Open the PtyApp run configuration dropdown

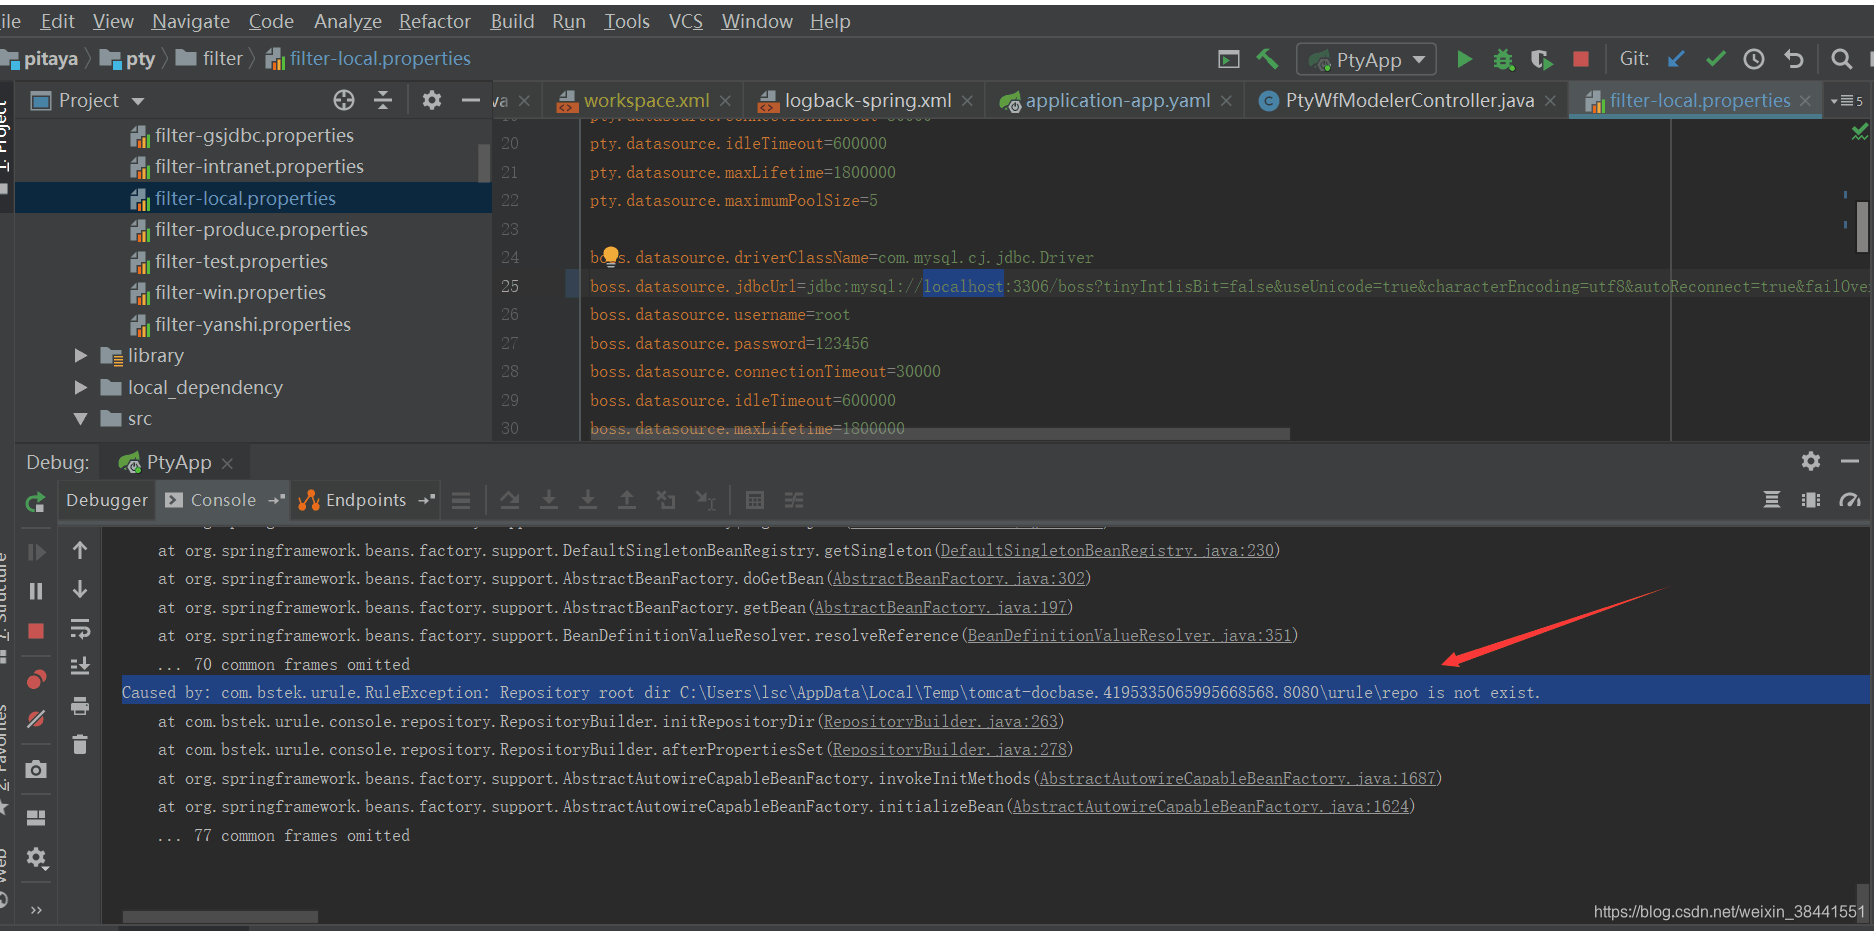coord(1366,60)
